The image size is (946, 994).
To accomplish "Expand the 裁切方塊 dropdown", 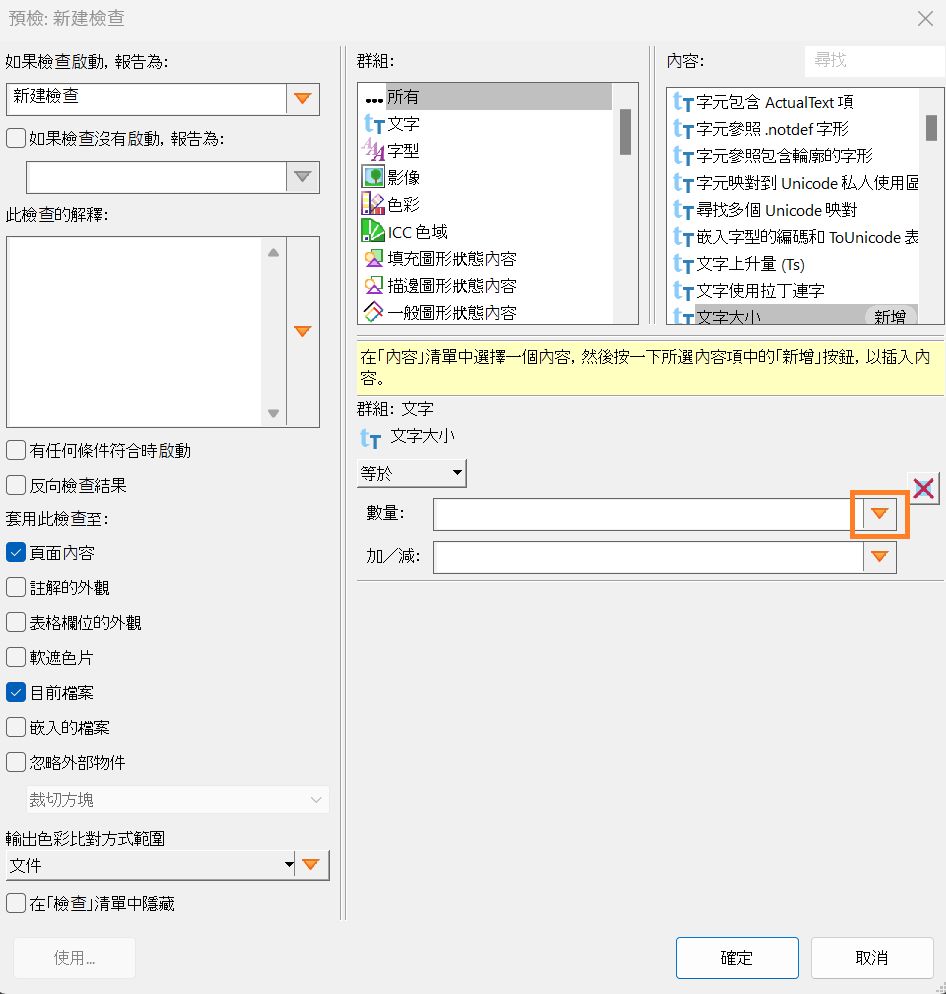I will click(317, 800).
